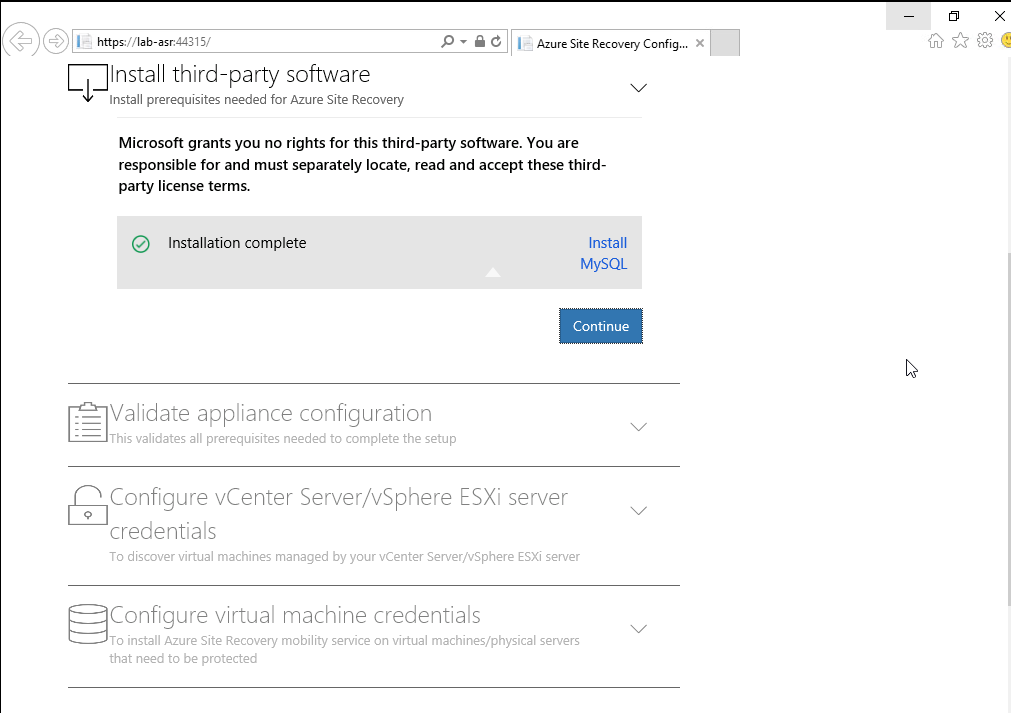Click the security lock icon in address bar
Viewport: 1011px width, 713px height.
tap(480, 41)
